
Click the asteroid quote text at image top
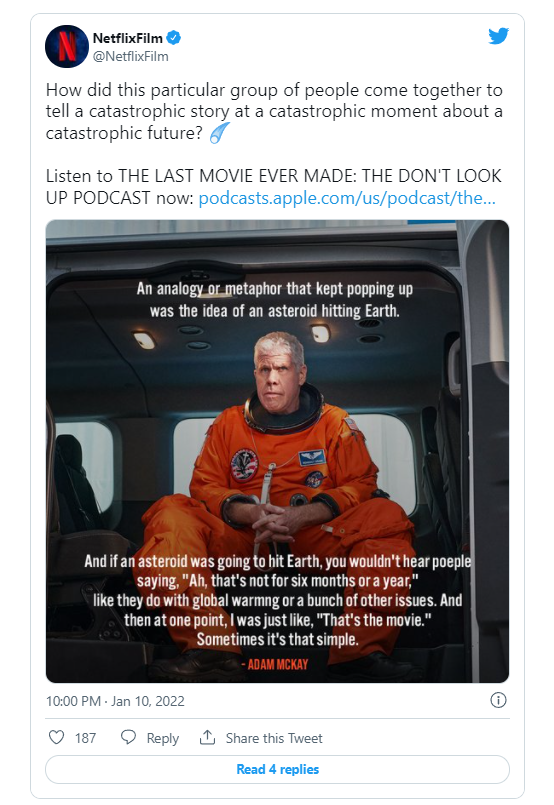(275, 300)
